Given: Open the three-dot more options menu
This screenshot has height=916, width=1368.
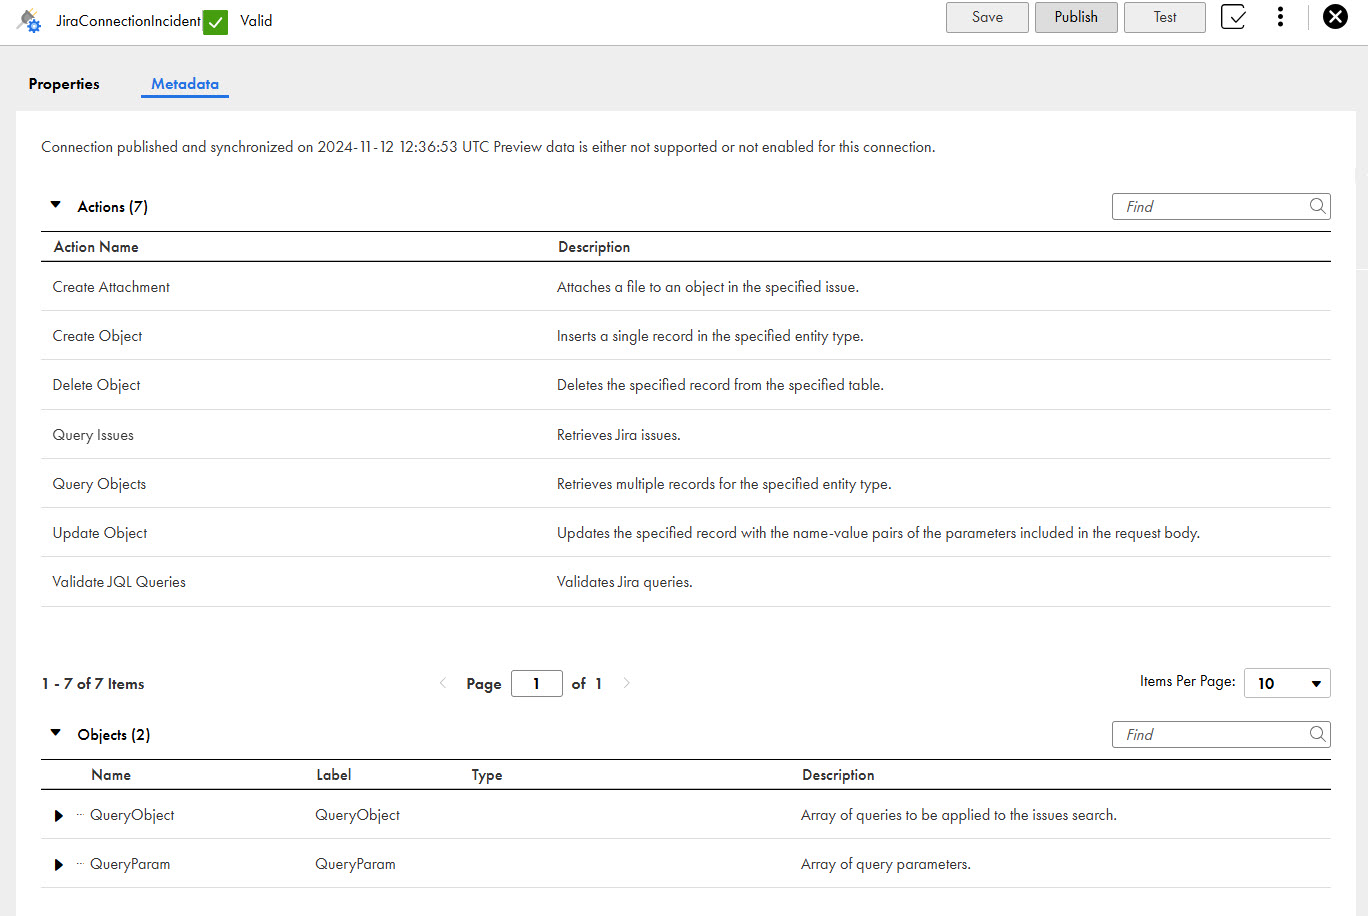Looking at the screenshot, I should click(1280, 17).
